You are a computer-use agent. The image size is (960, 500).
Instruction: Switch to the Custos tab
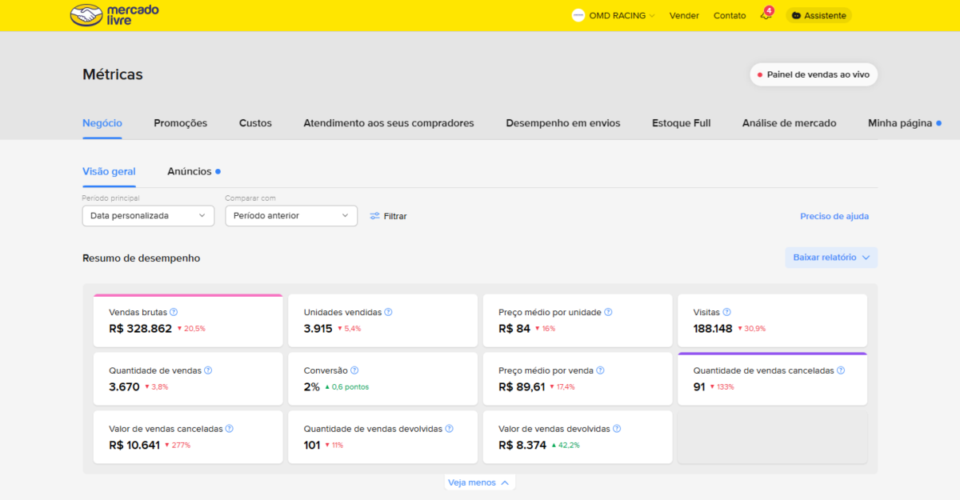[x=255, y=123]
